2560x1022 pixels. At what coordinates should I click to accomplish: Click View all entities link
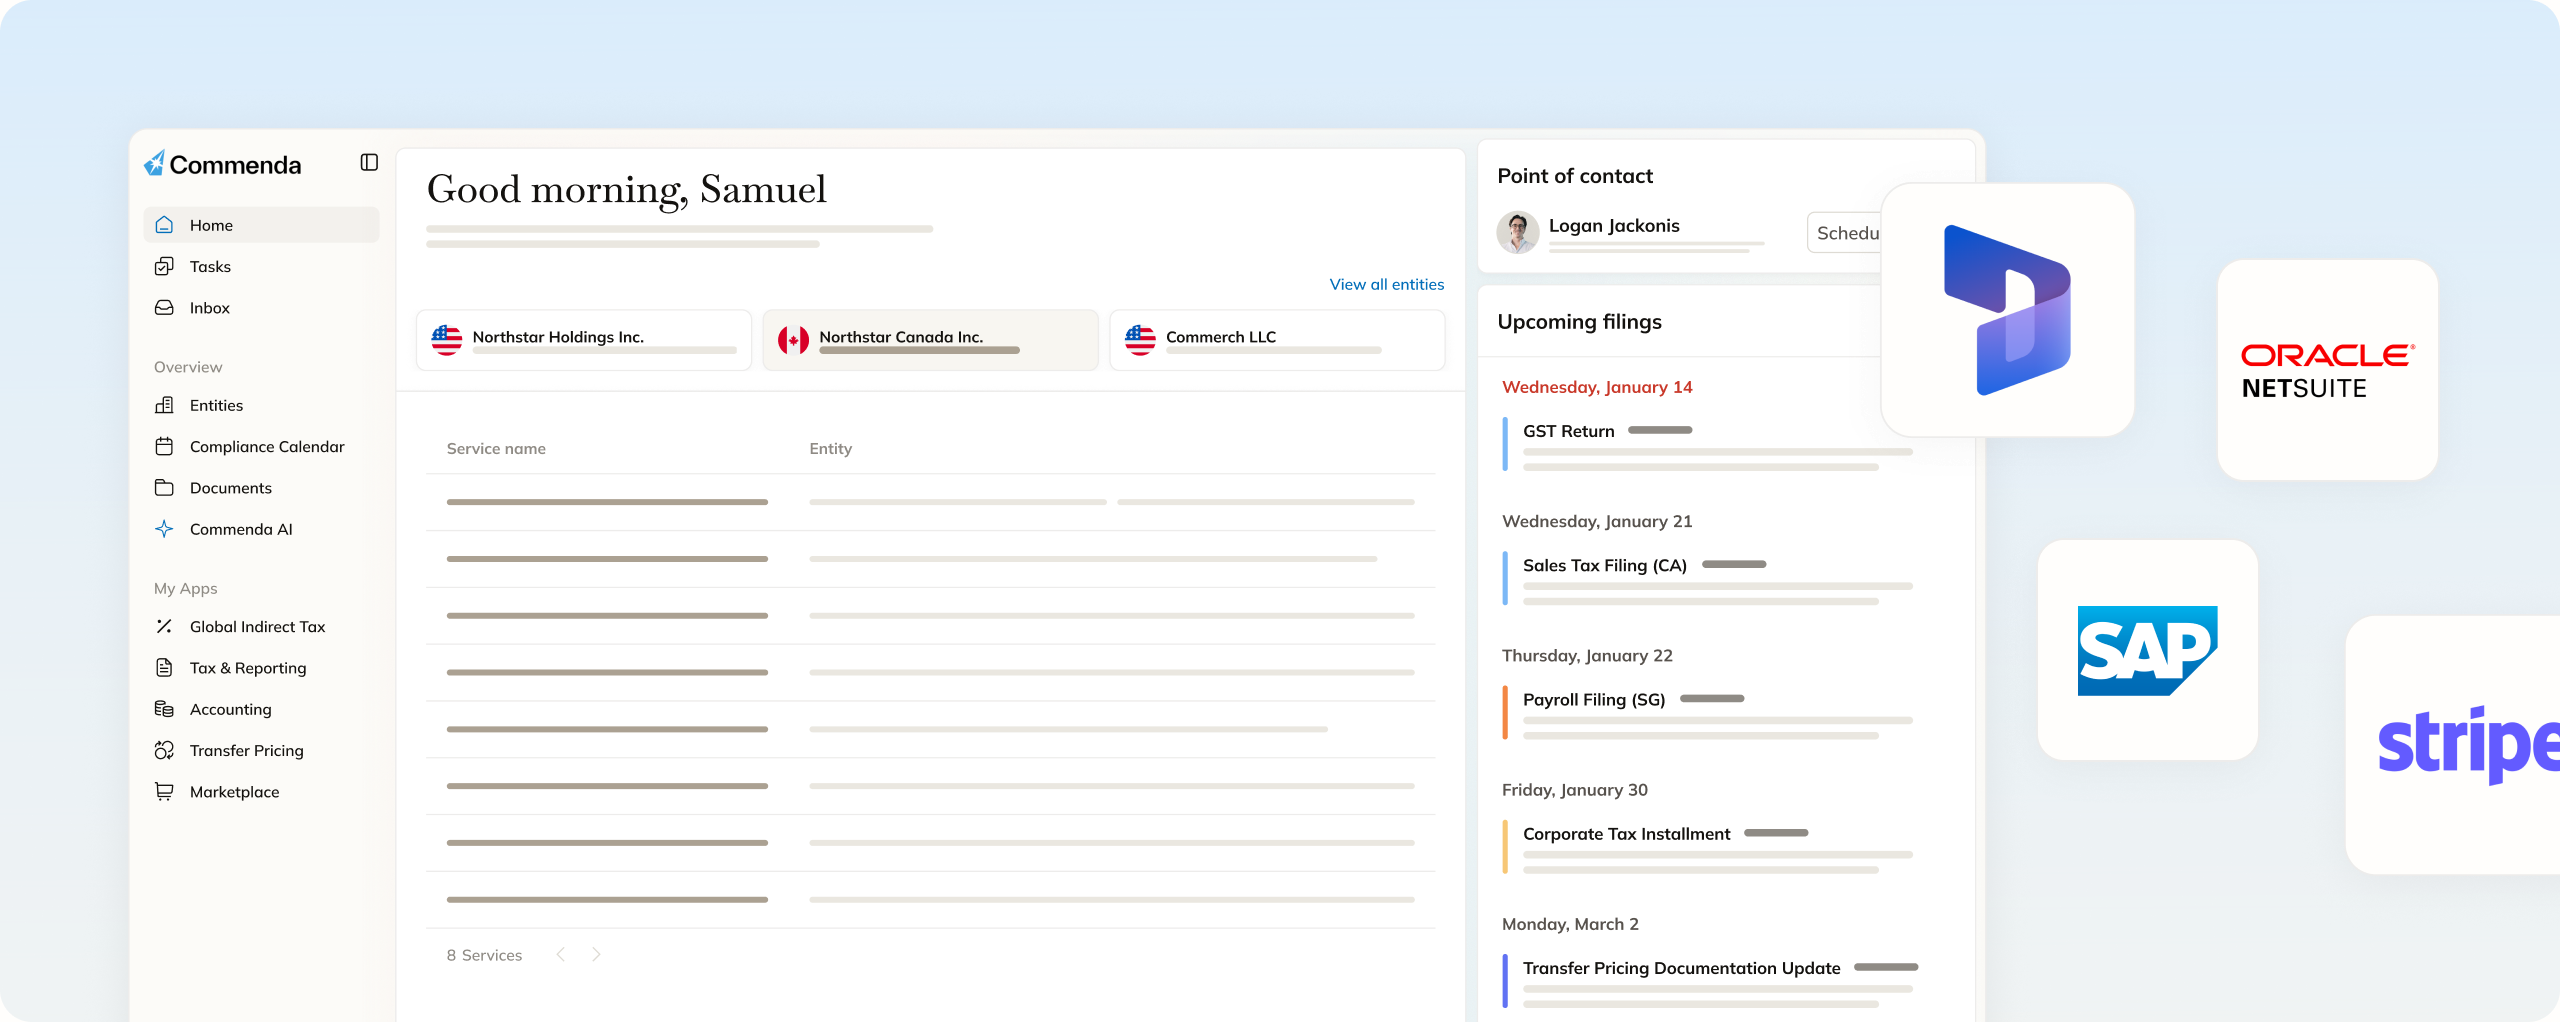point(1386,284)
